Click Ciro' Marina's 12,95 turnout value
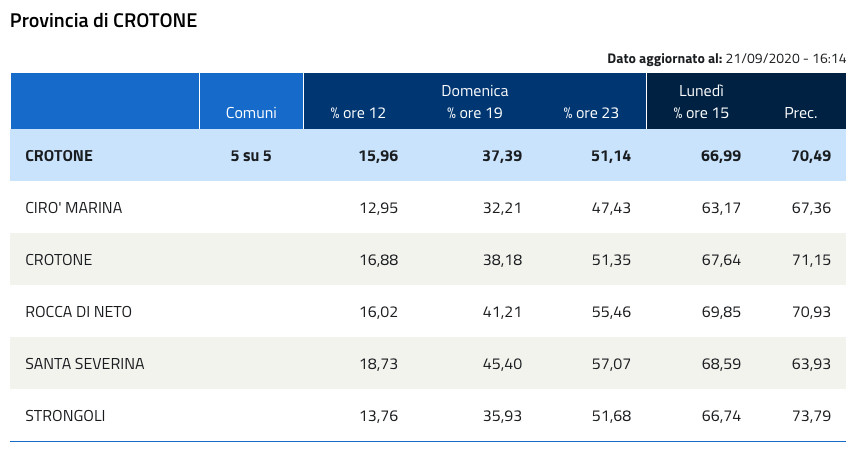Viewport: 861px width, 460px height. pos(378,208)
